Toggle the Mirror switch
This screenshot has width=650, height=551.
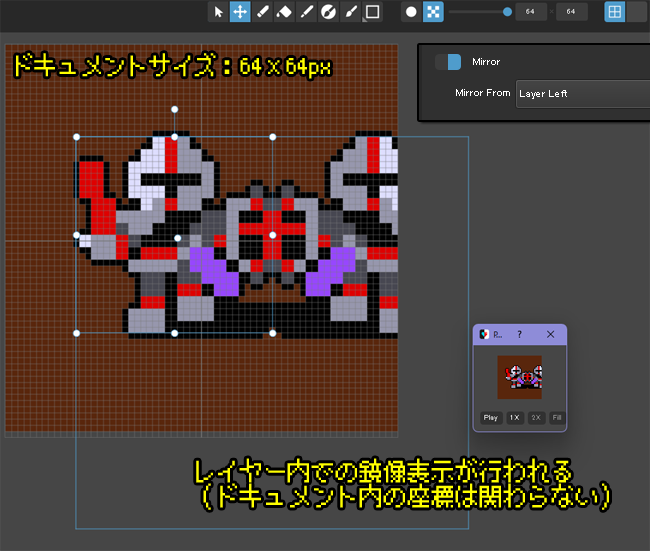pos(448,62)
